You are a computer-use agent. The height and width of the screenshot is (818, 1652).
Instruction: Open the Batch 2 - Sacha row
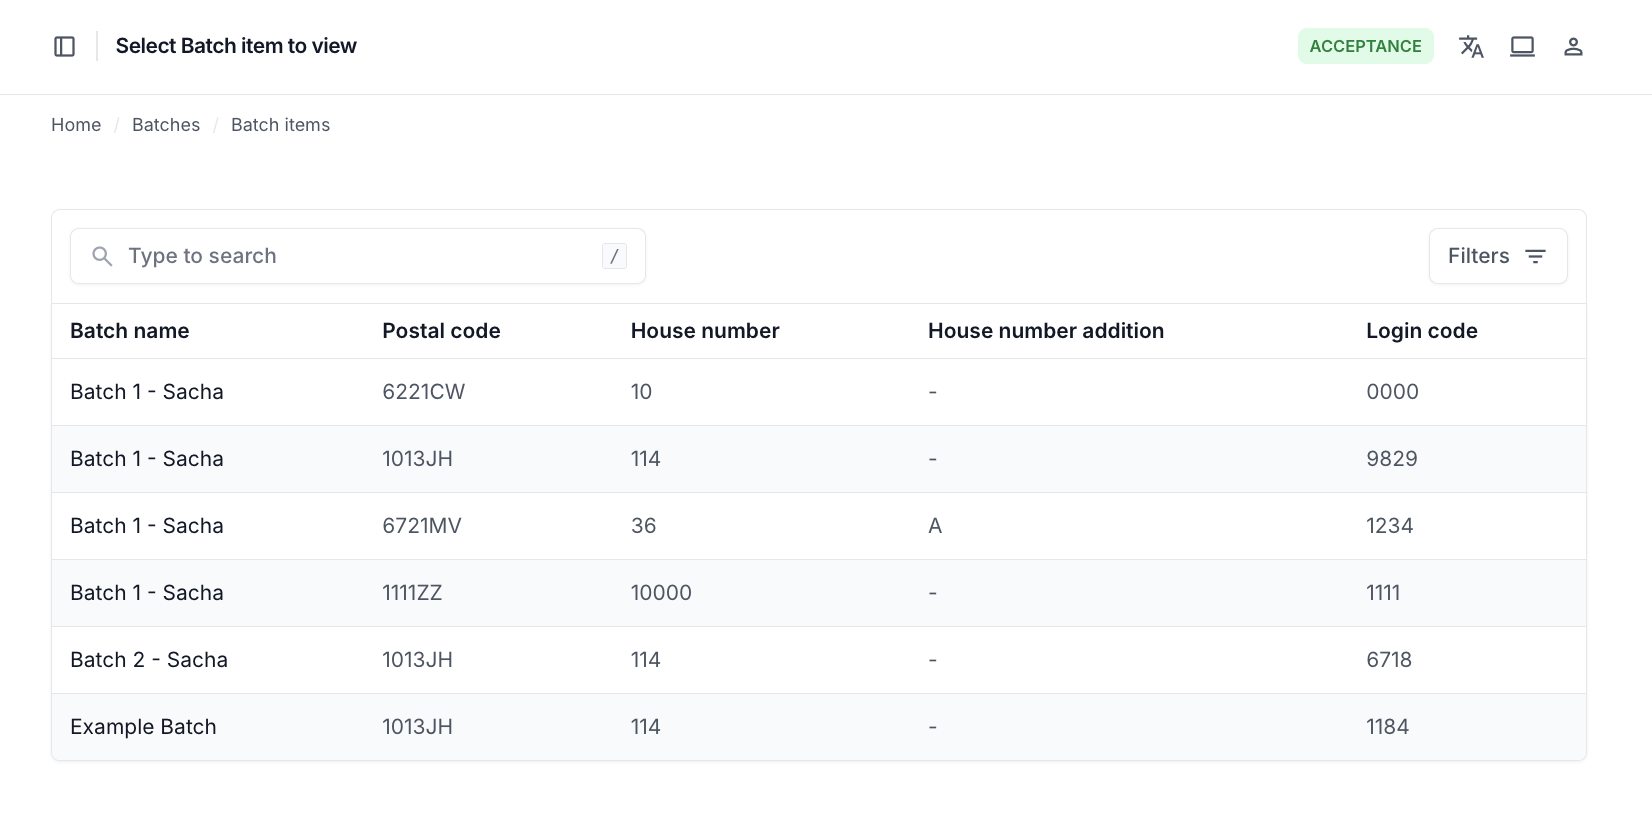tap(149, 660)
